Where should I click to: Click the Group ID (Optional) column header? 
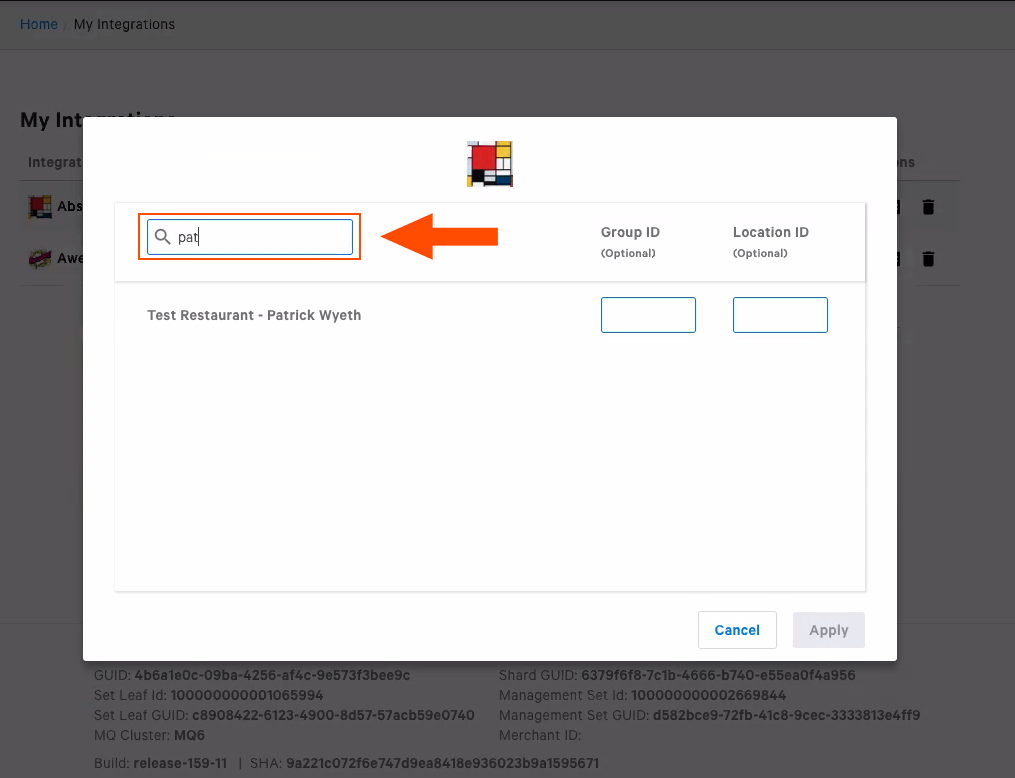tap(629, 240)
